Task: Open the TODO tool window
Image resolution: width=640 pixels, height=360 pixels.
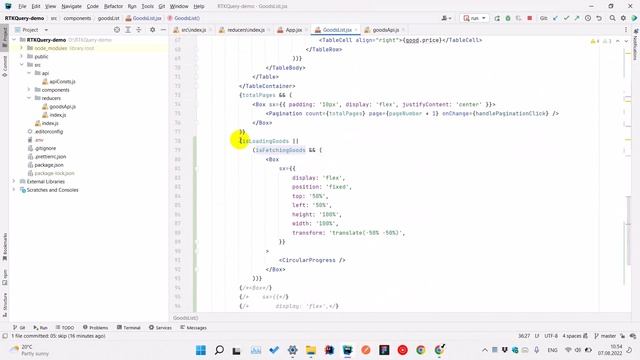Action: pos(64,328)
